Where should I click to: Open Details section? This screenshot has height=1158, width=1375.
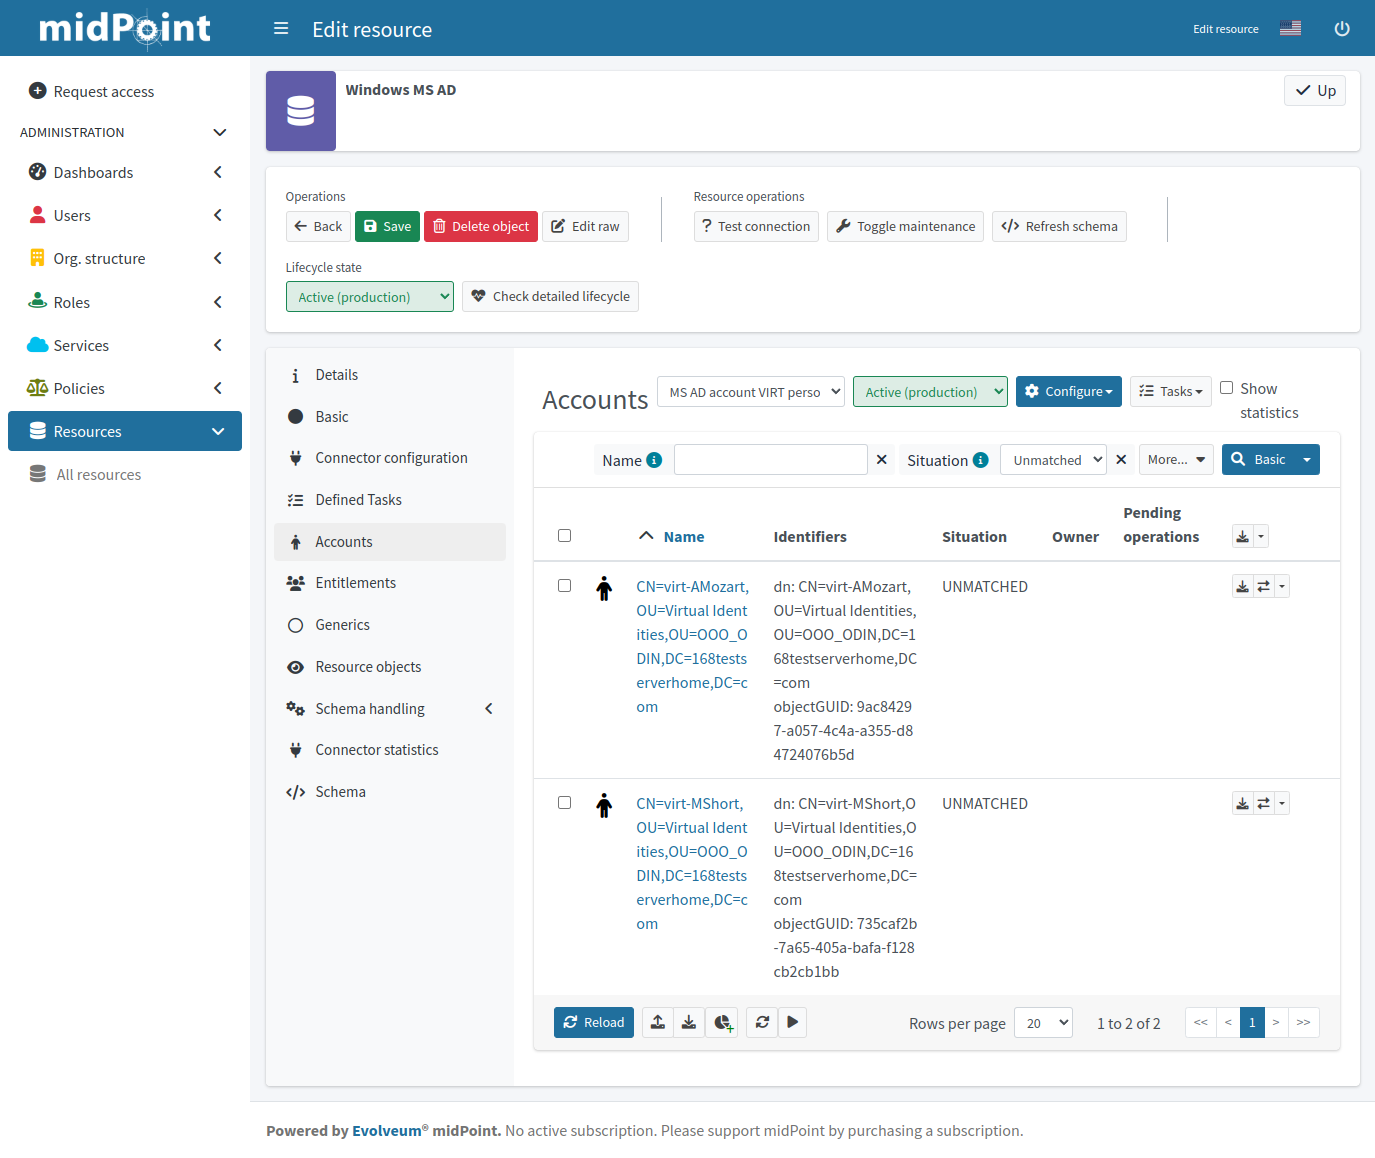click(390, 375)
